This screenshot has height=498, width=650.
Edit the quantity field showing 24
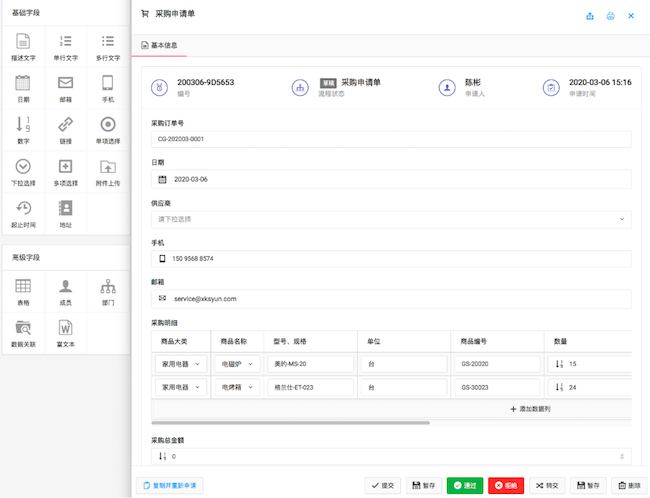(589, 387)
